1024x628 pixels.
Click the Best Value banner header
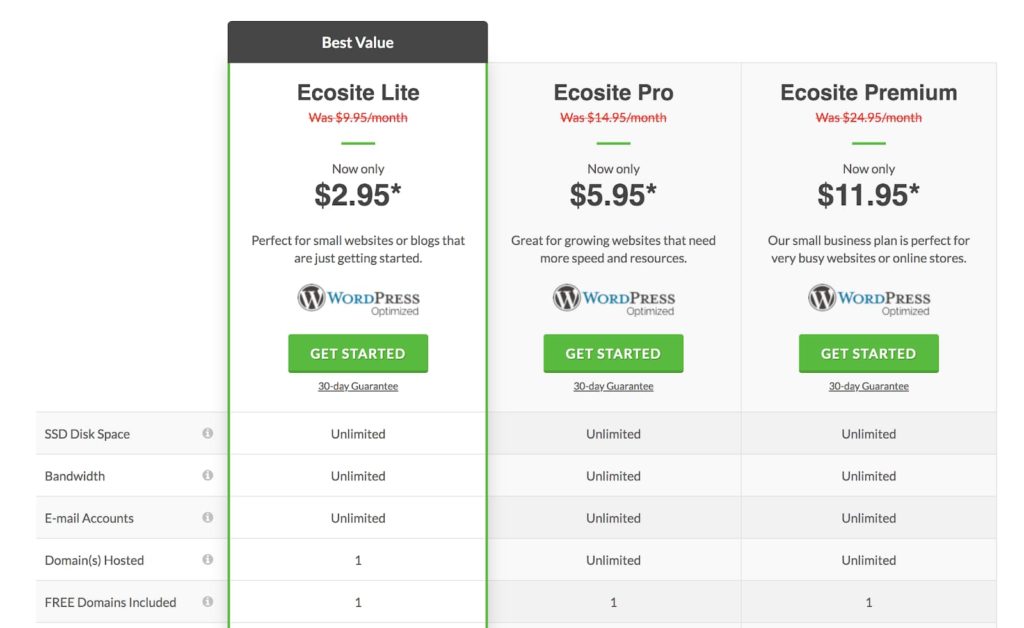(358, 42)
